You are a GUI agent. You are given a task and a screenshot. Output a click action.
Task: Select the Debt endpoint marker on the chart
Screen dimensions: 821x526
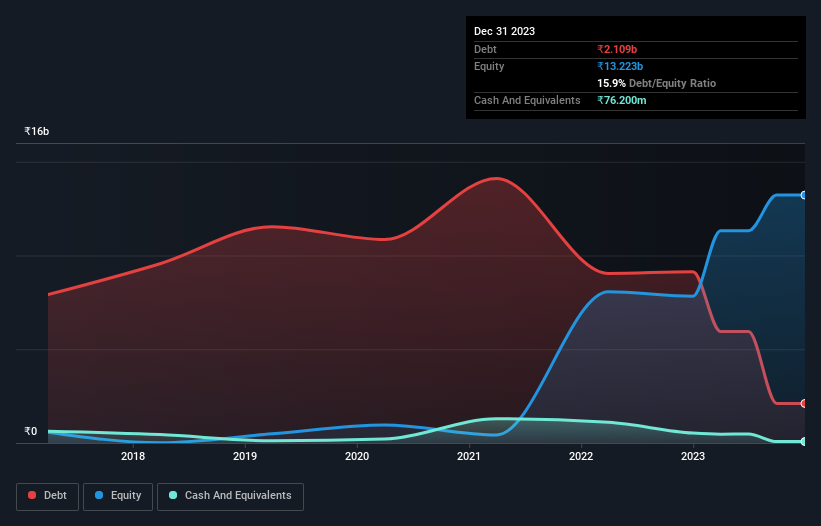(803, 404)
